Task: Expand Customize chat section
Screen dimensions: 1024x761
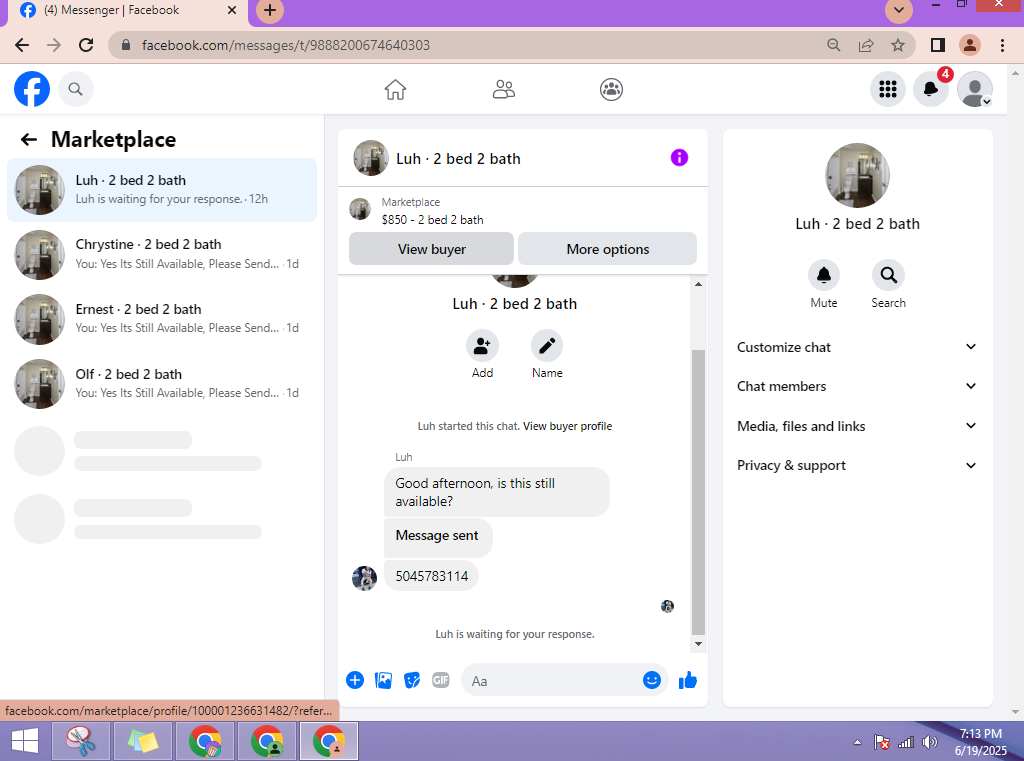Action: (857, 347)
